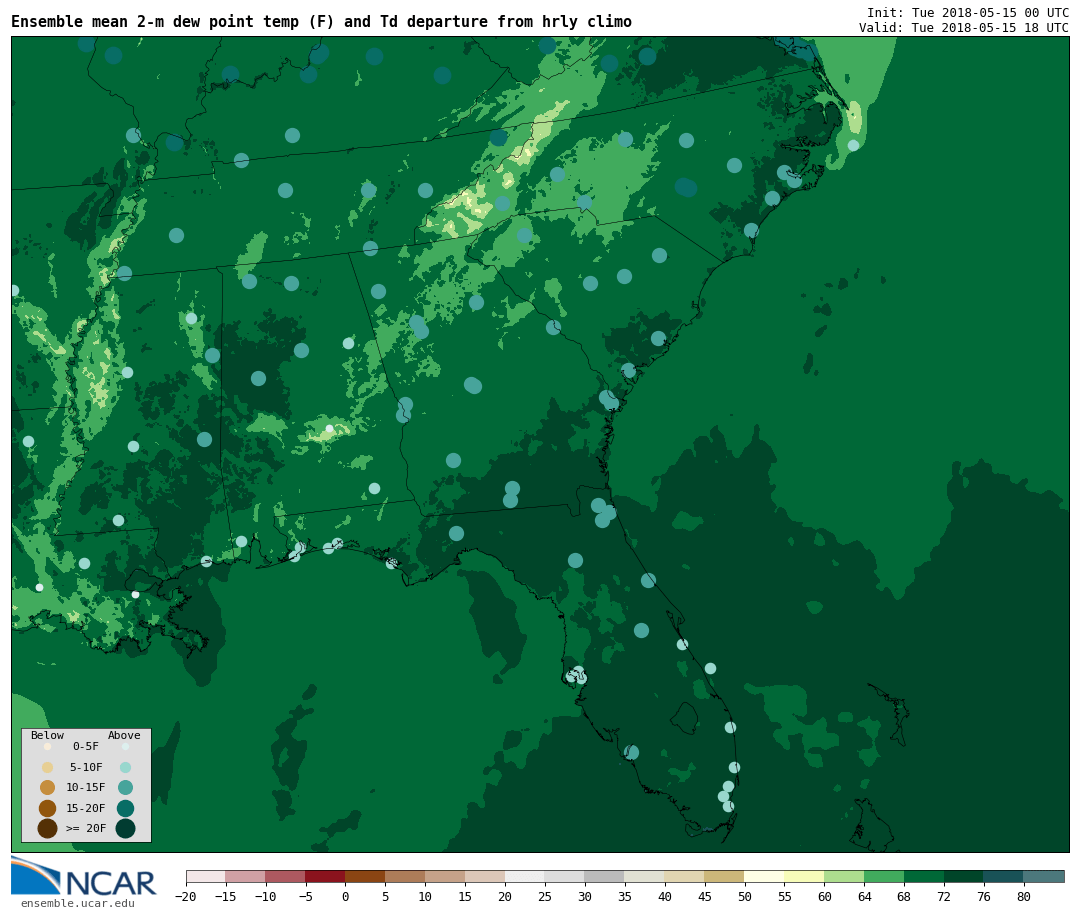Open the ensemble.ucar.edu link

78,903
